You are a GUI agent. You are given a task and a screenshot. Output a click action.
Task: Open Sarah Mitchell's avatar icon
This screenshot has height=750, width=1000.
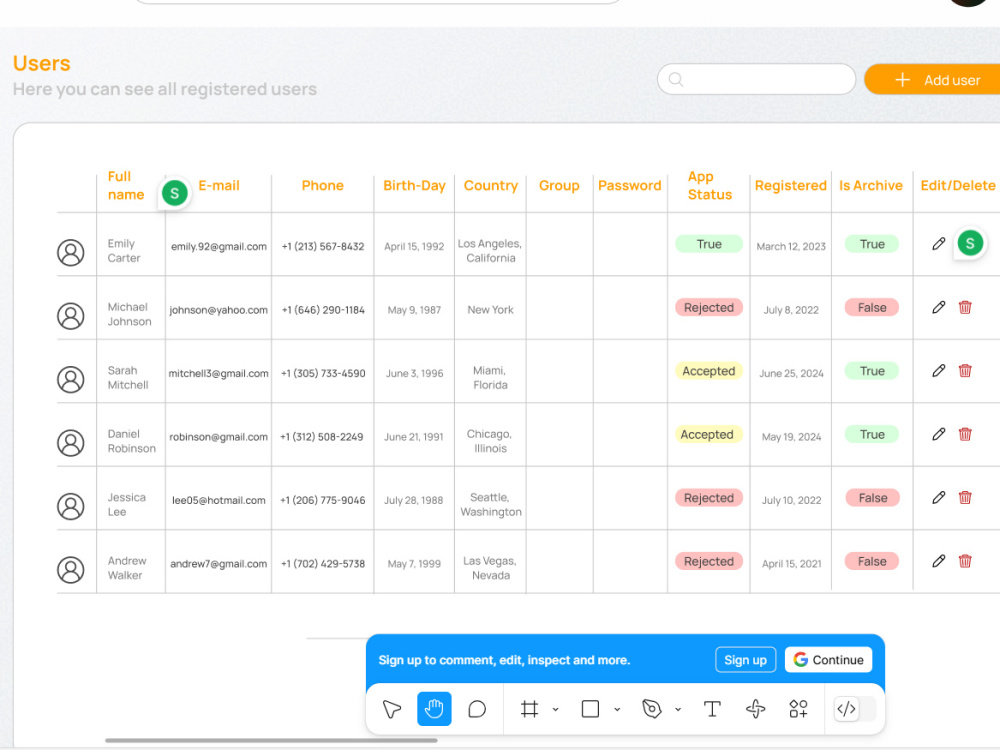[71, 379]
